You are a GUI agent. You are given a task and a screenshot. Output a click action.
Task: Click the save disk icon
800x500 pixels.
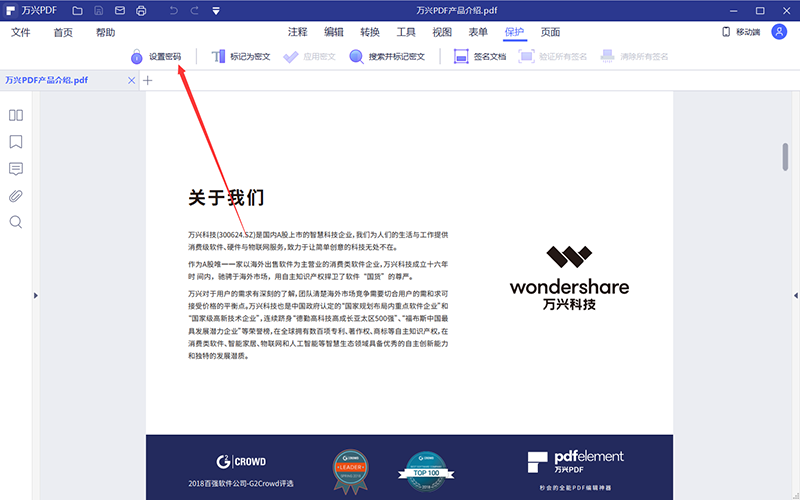98,11
